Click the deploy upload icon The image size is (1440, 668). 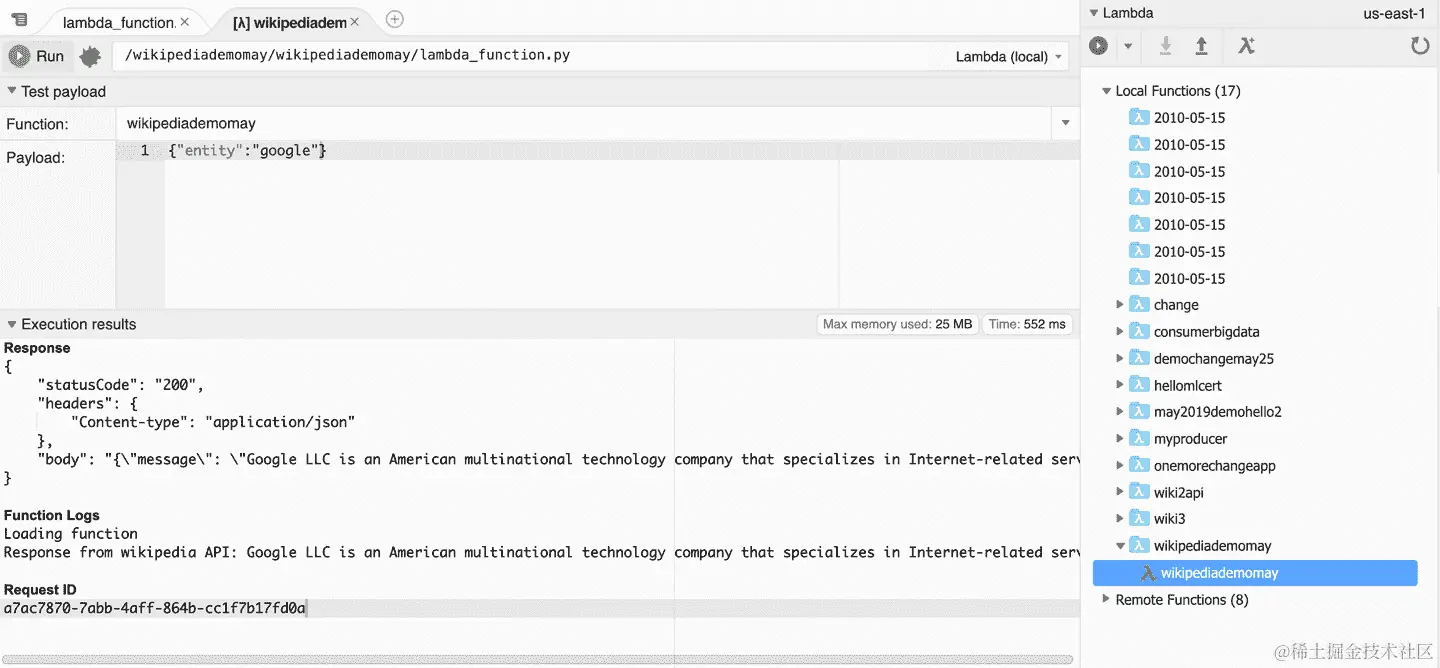click(1202, 46)
